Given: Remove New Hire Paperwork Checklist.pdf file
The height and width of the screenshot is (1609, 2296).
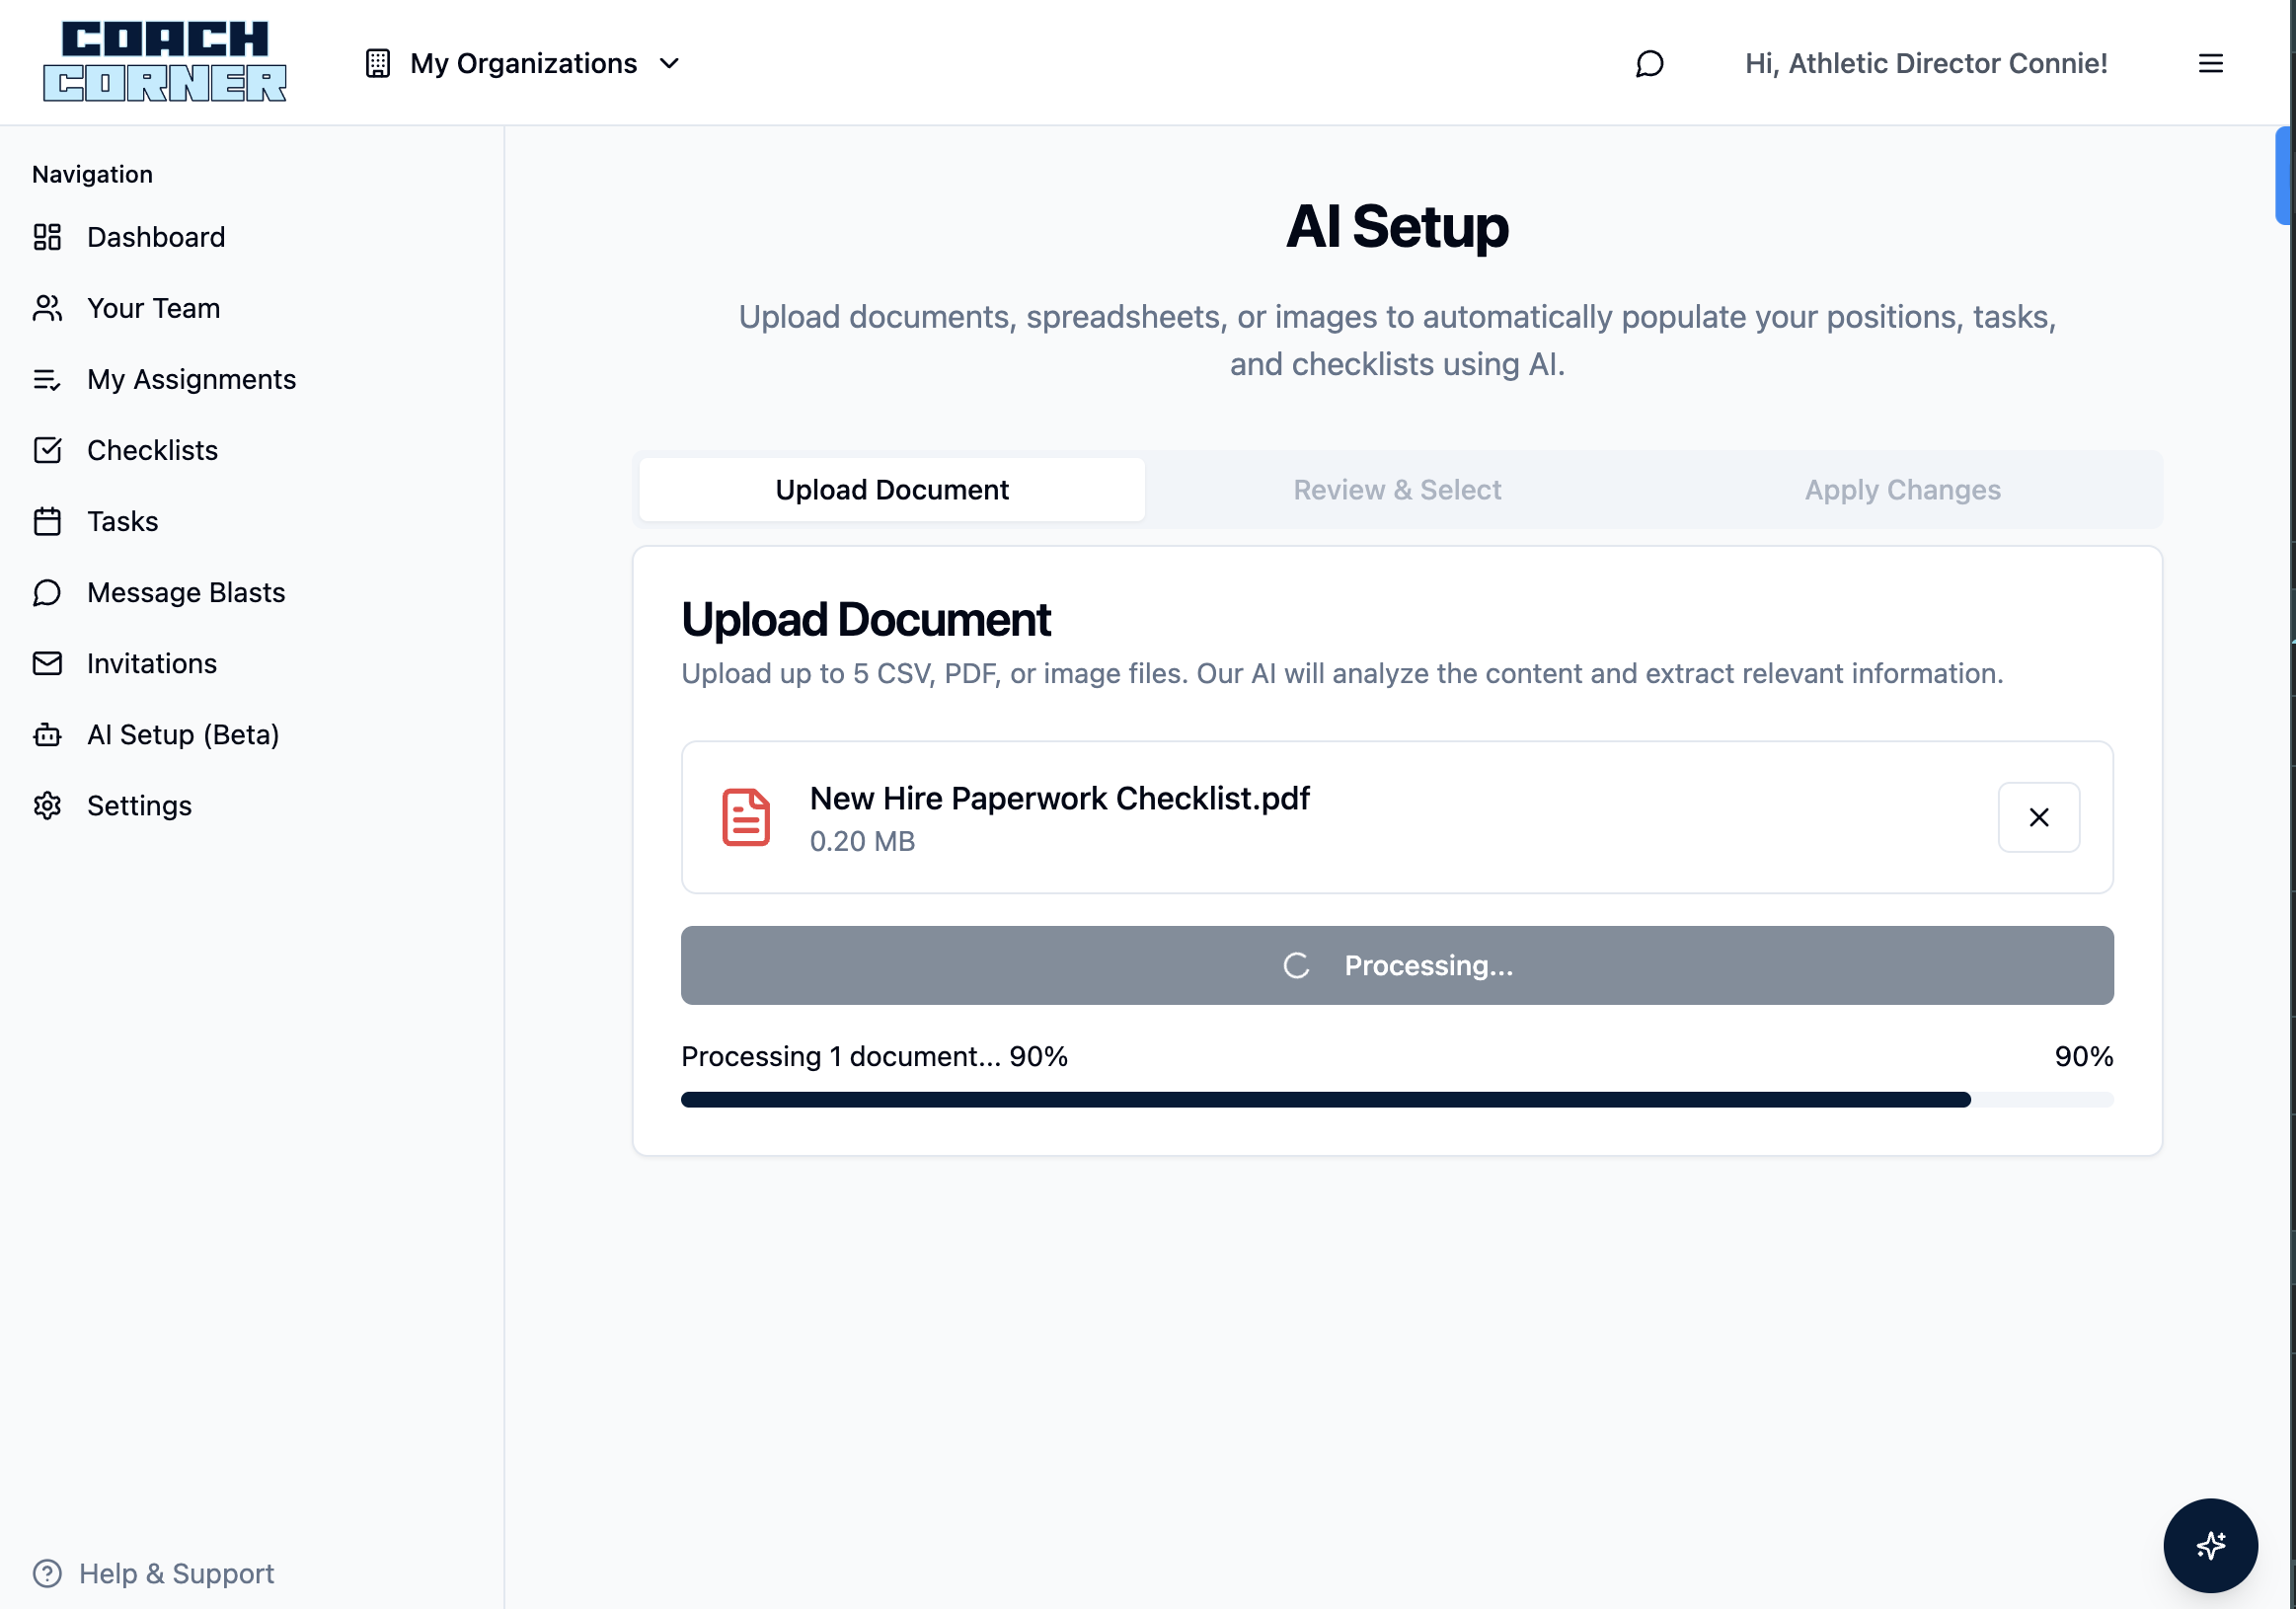Looking at the screenshot, I should (x=2038, y=817).
